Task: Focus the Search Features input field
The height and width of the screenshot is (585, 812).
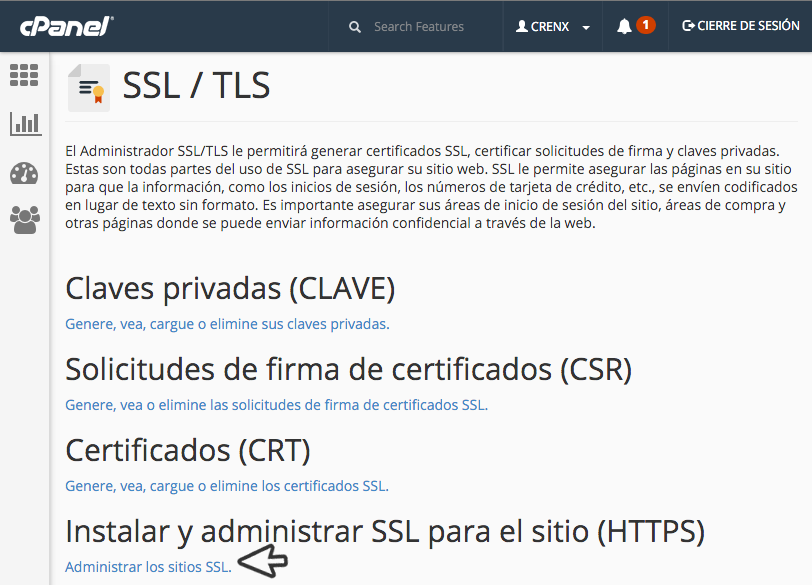Action: [430, 27]
